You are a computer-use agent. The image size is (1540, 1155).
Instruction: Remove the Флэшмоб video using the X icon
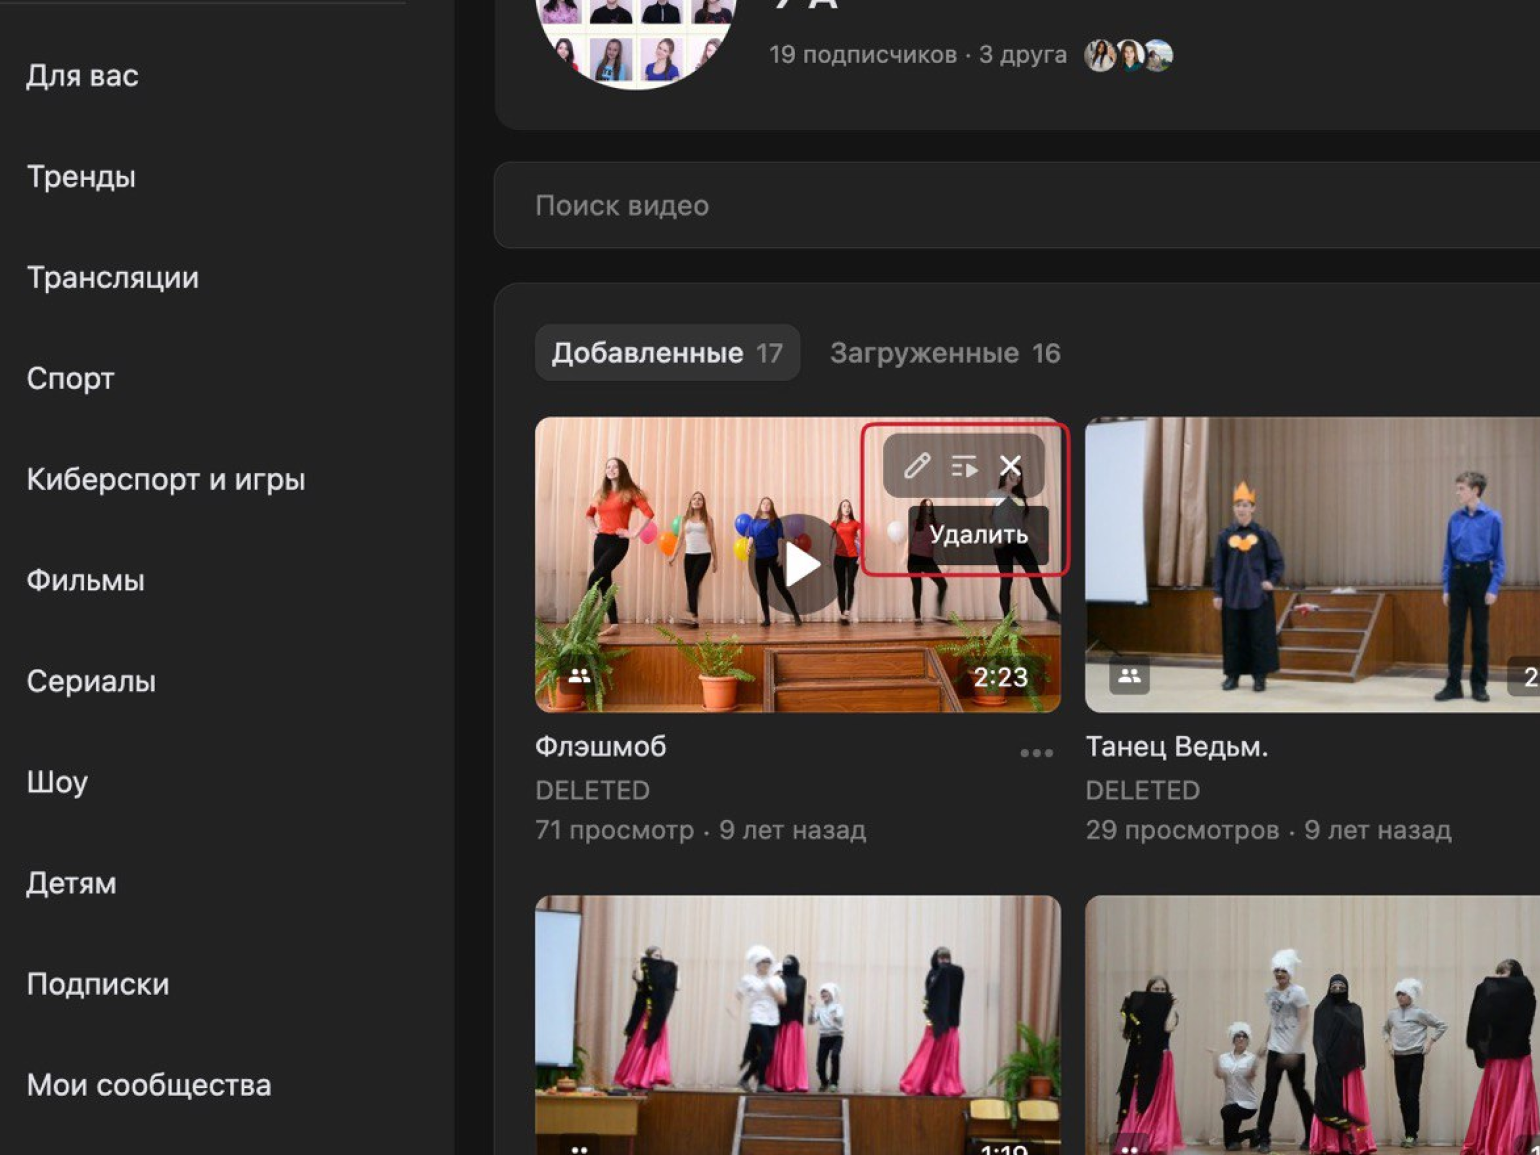[1010, 466]
